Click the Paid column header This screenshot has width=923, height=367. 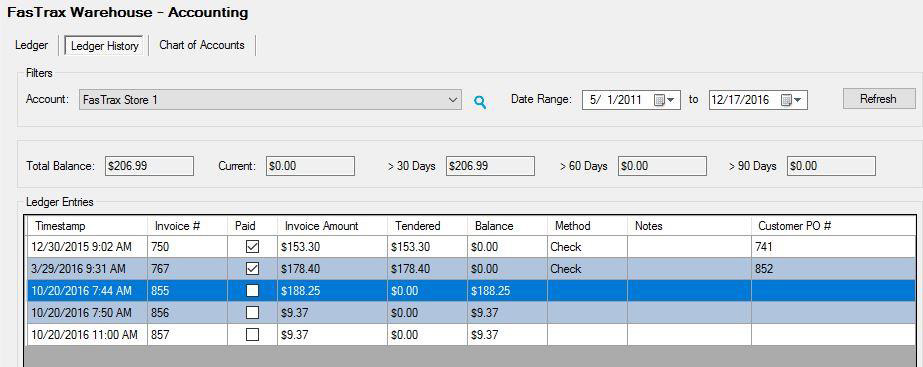coord(252,226)
